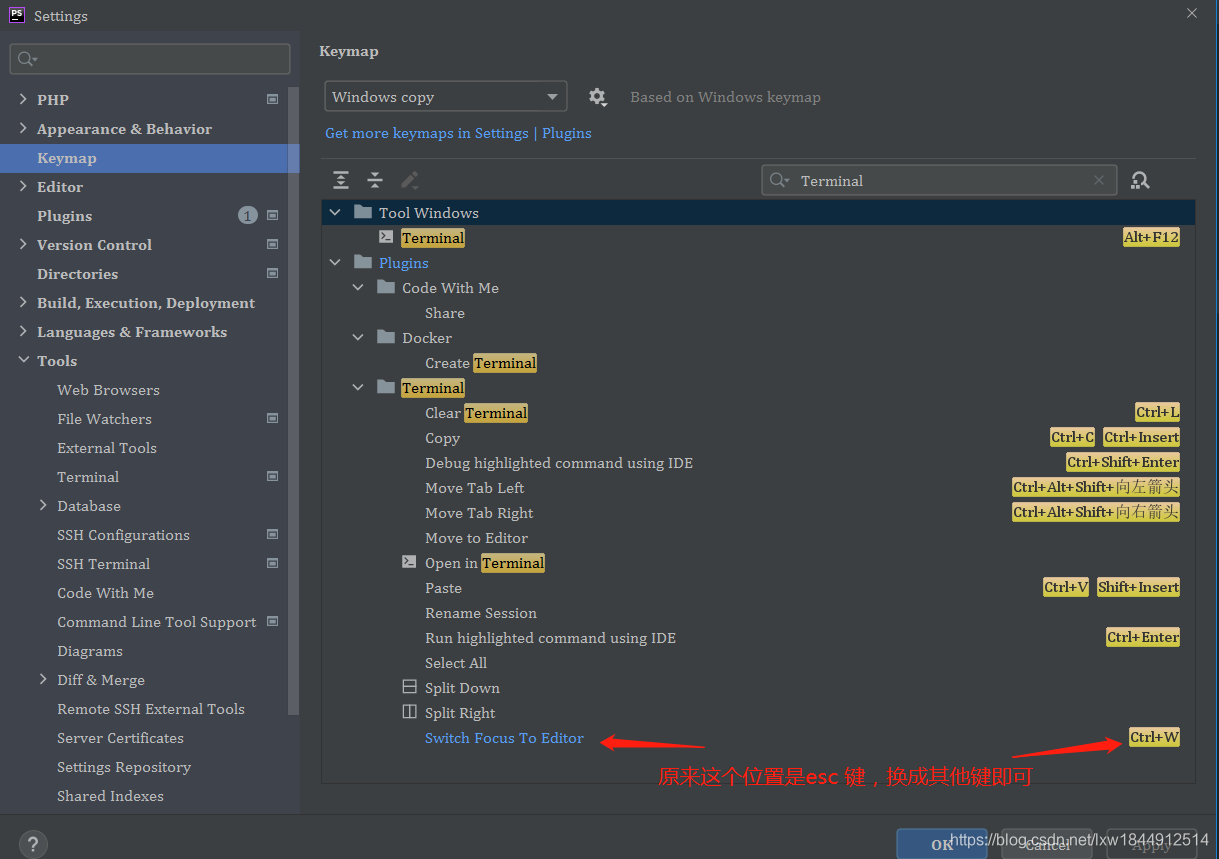Open the help question mark button
Viewport: 1219px width, 859px height.
click(32, 844)
